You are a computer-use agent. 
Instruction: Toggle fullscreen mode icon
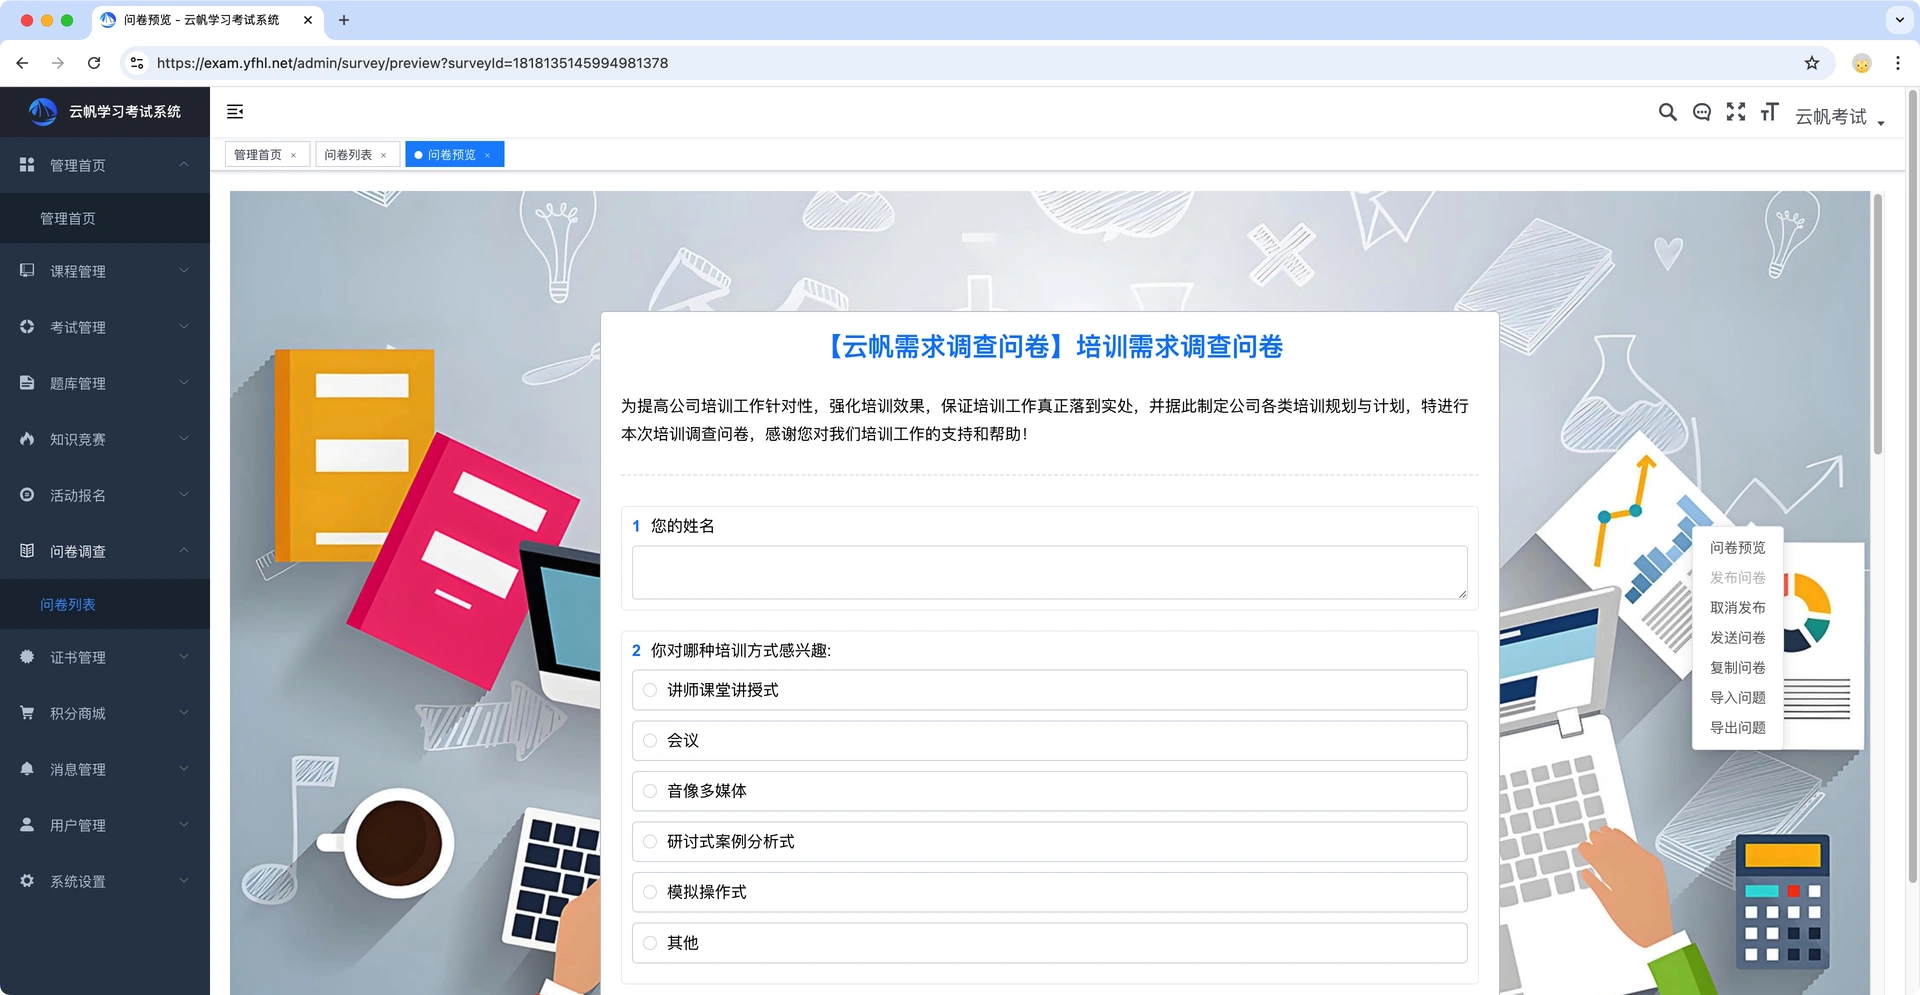pos(1736,112)
